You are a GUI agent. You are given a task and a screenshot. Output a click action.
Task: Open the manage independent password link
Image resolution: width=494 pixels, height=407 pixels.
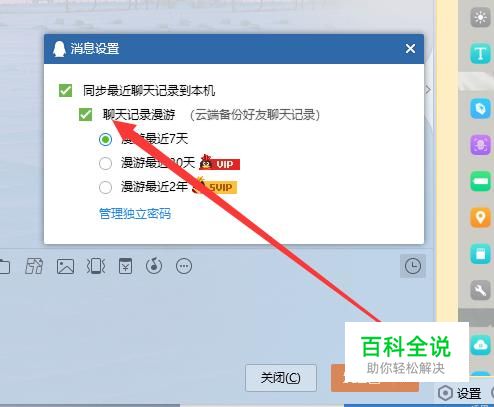pos(135,214)
